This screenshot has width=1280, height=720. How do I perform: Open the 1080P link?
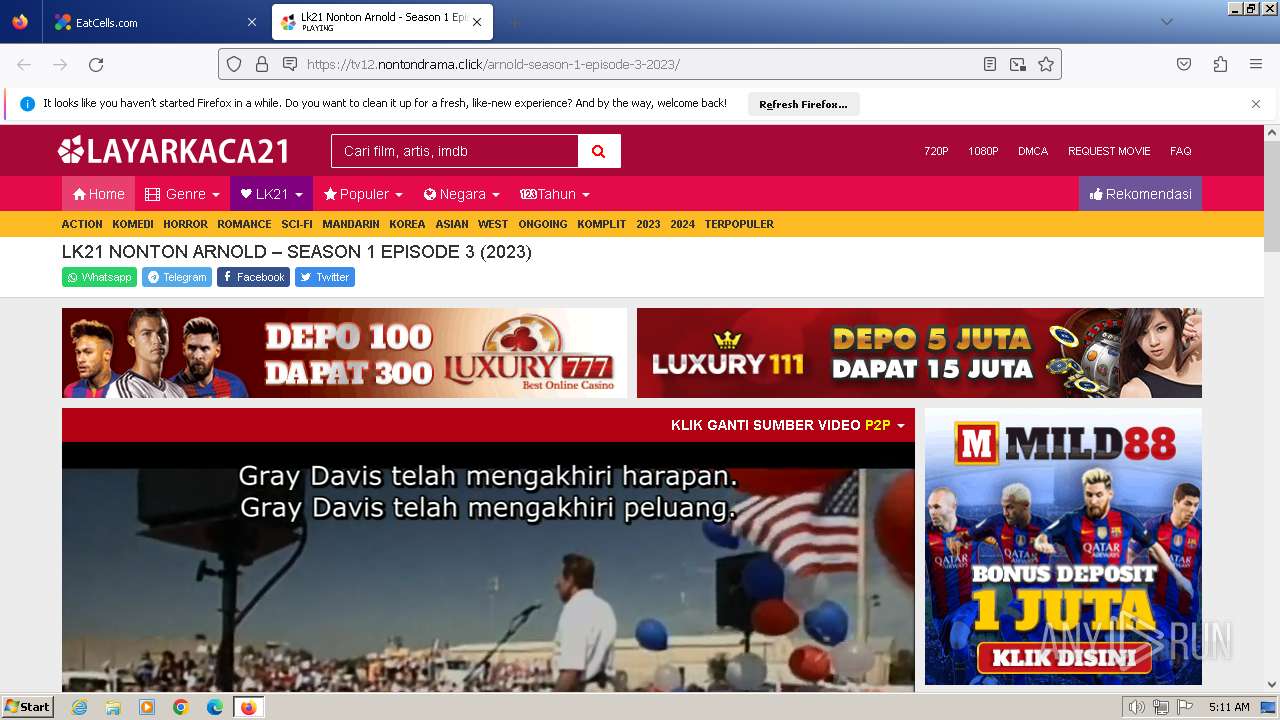(x=983, y=151)
